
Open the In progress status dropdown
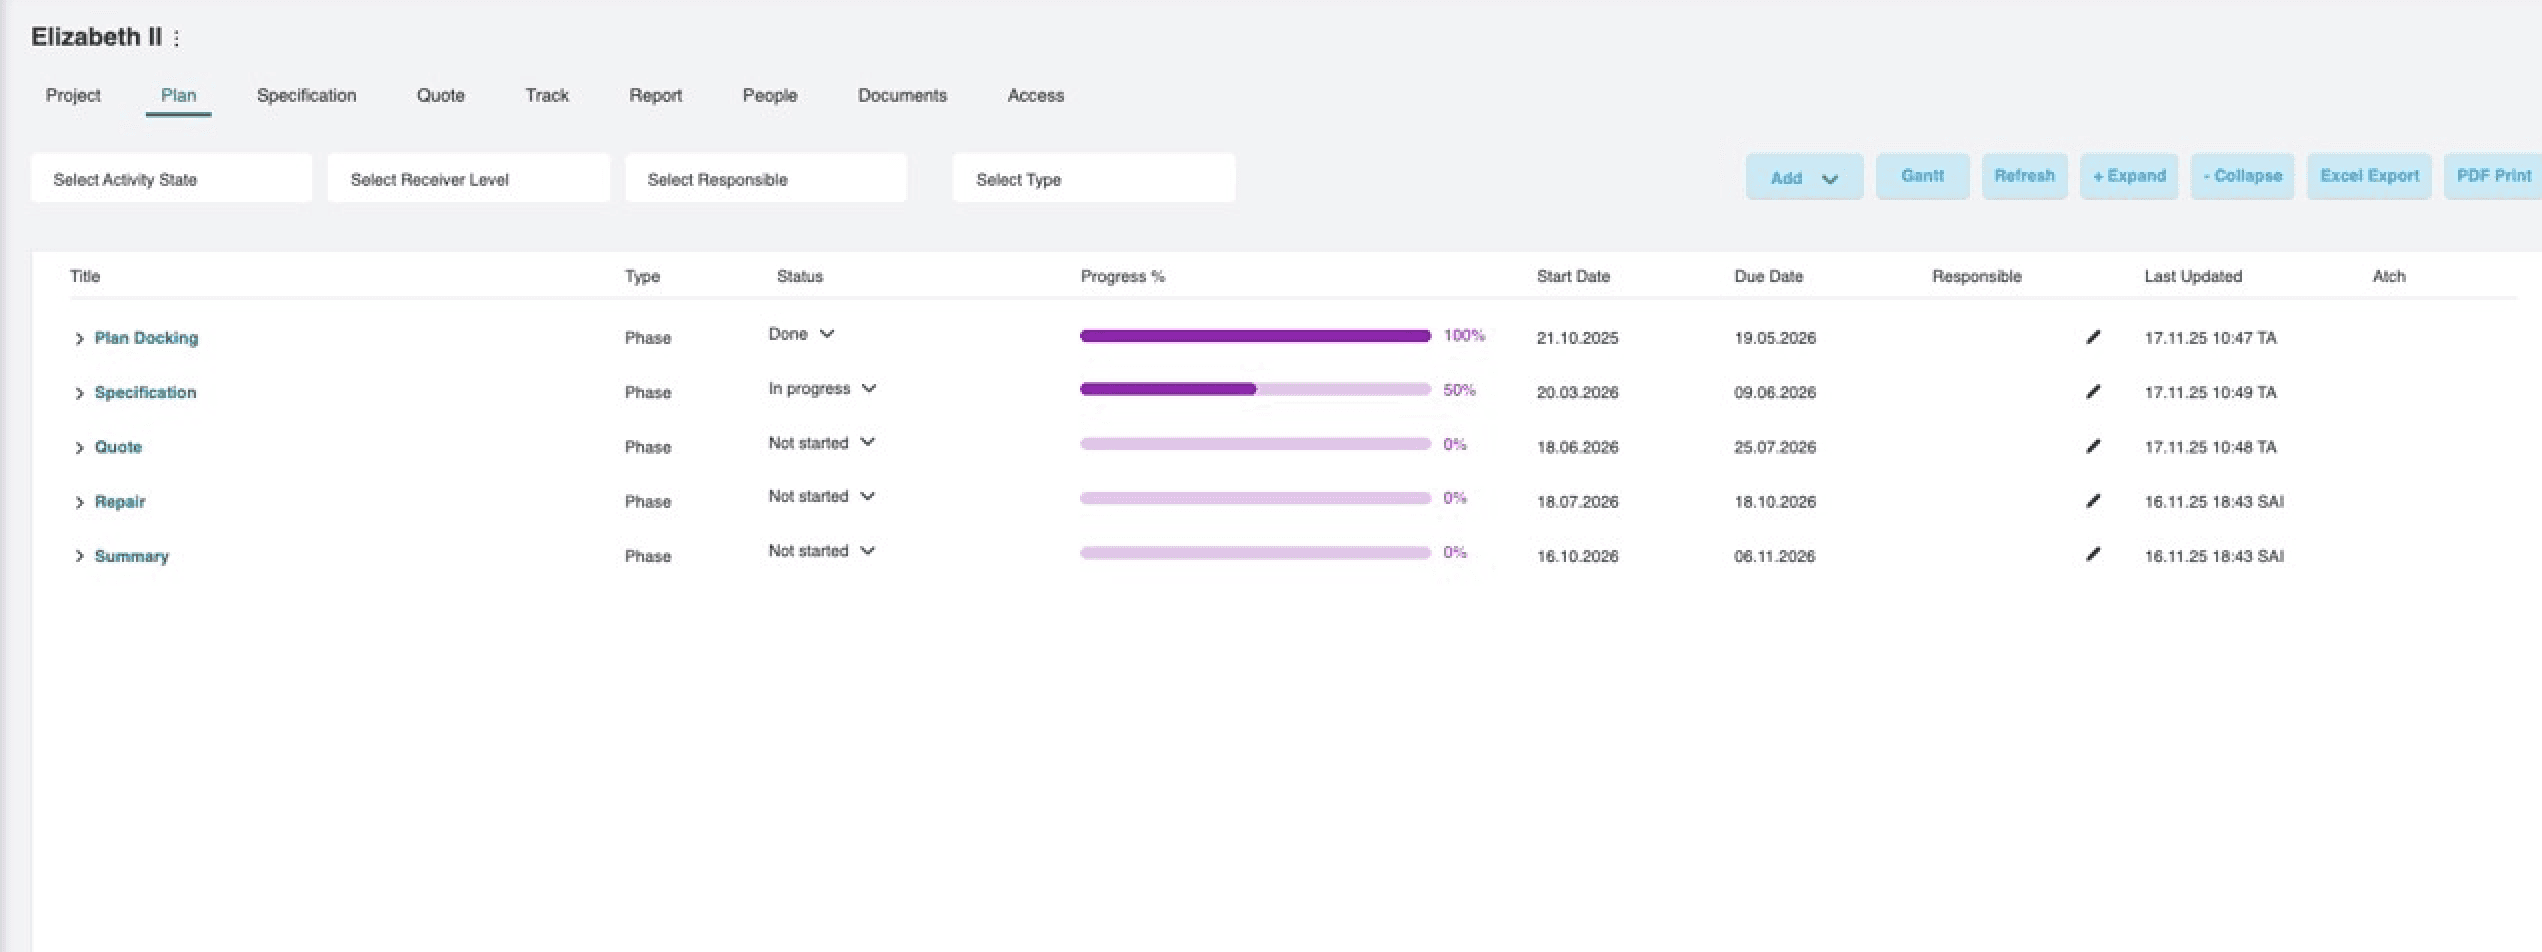pyautogui.click(x=822, y=388)
